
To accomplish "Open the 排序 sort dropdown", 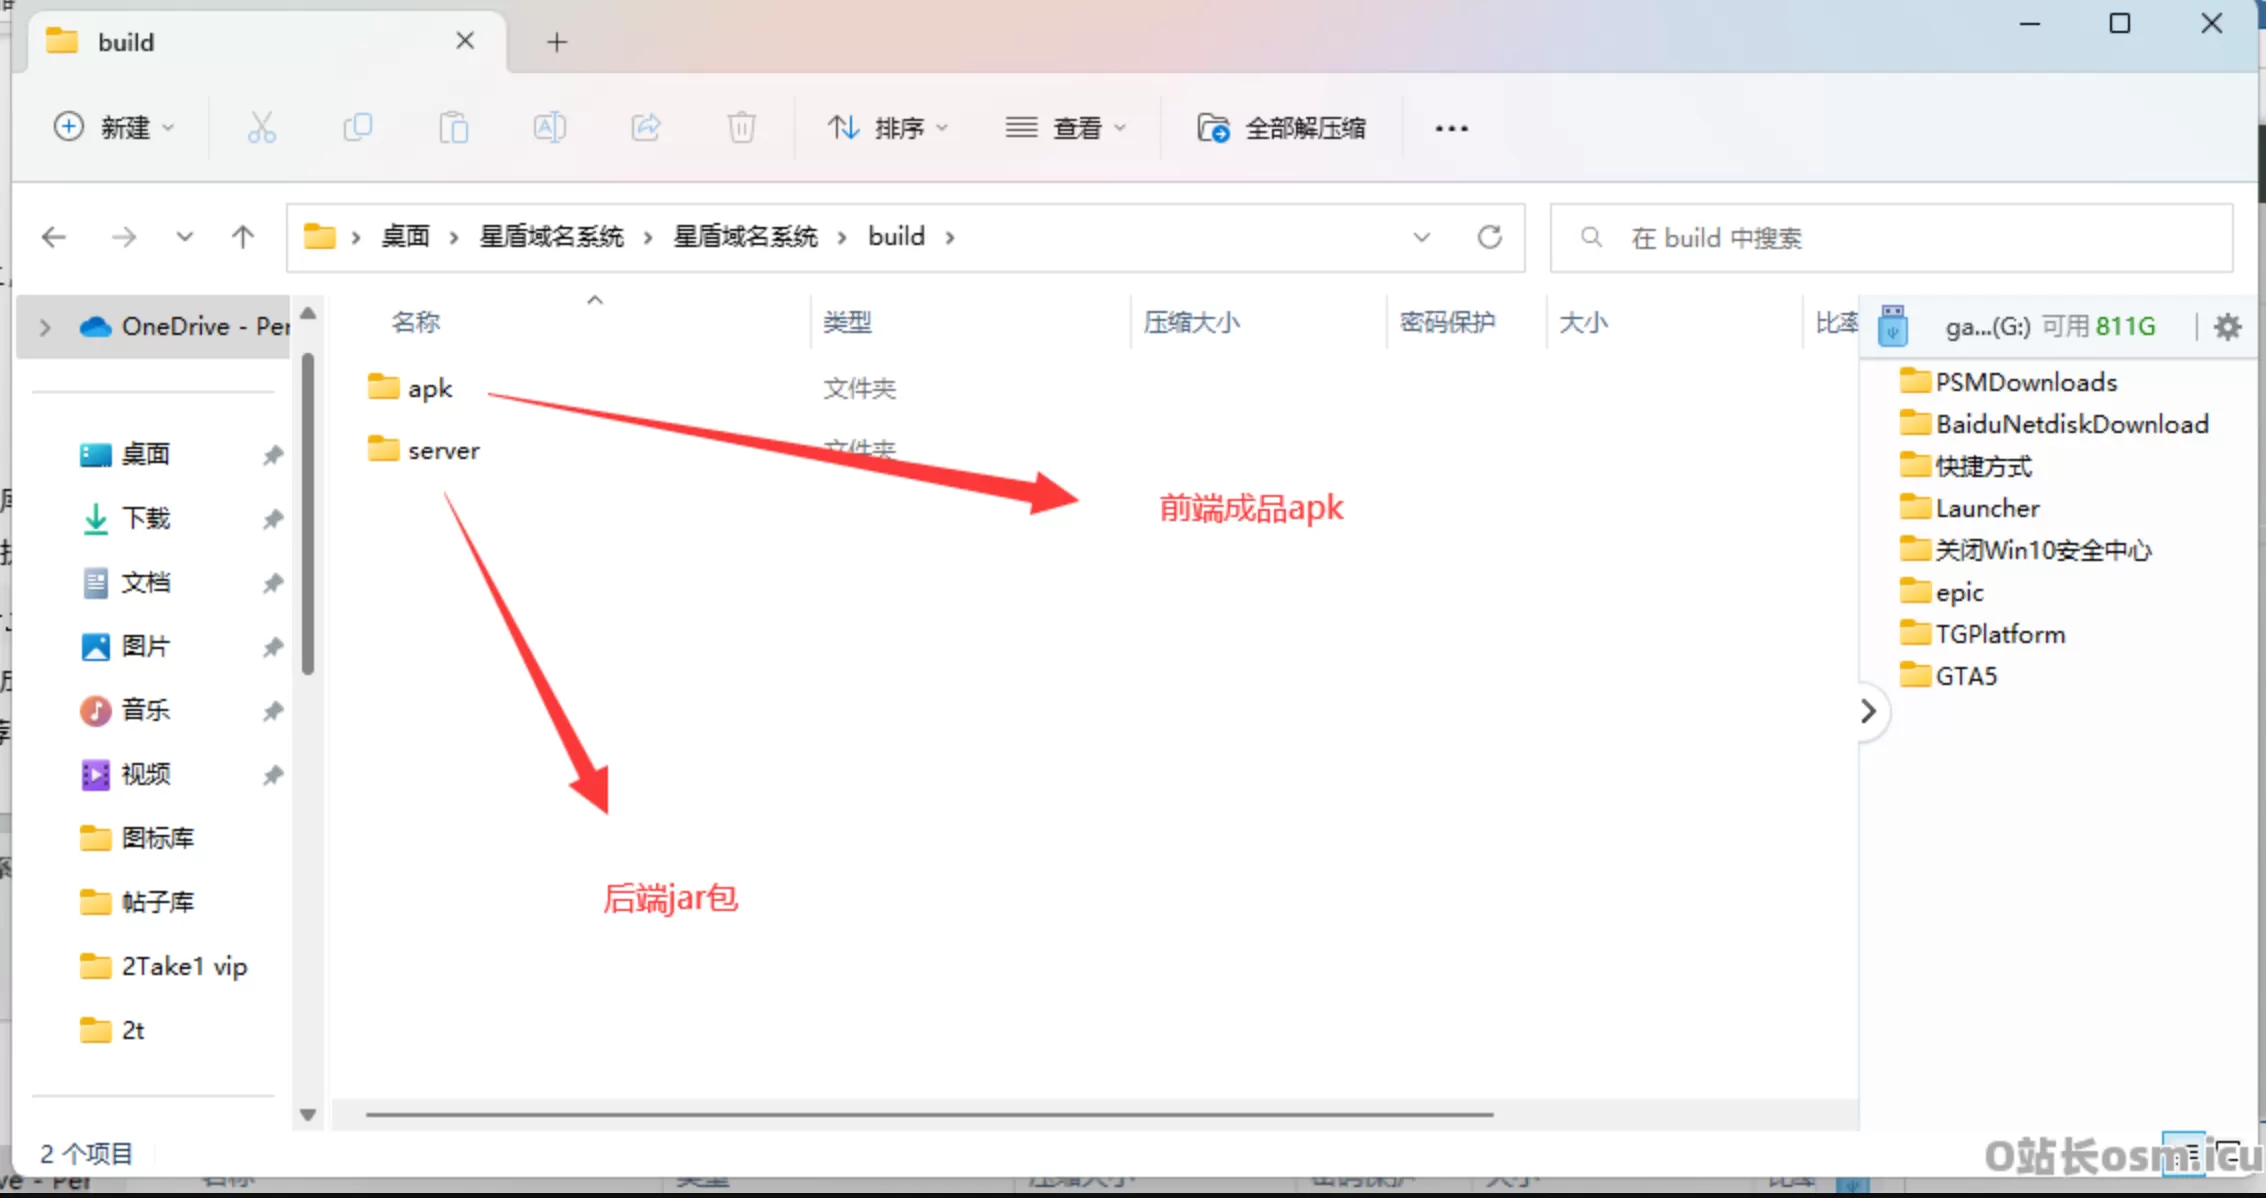I will pyautogui.click(x=887, y=128).
